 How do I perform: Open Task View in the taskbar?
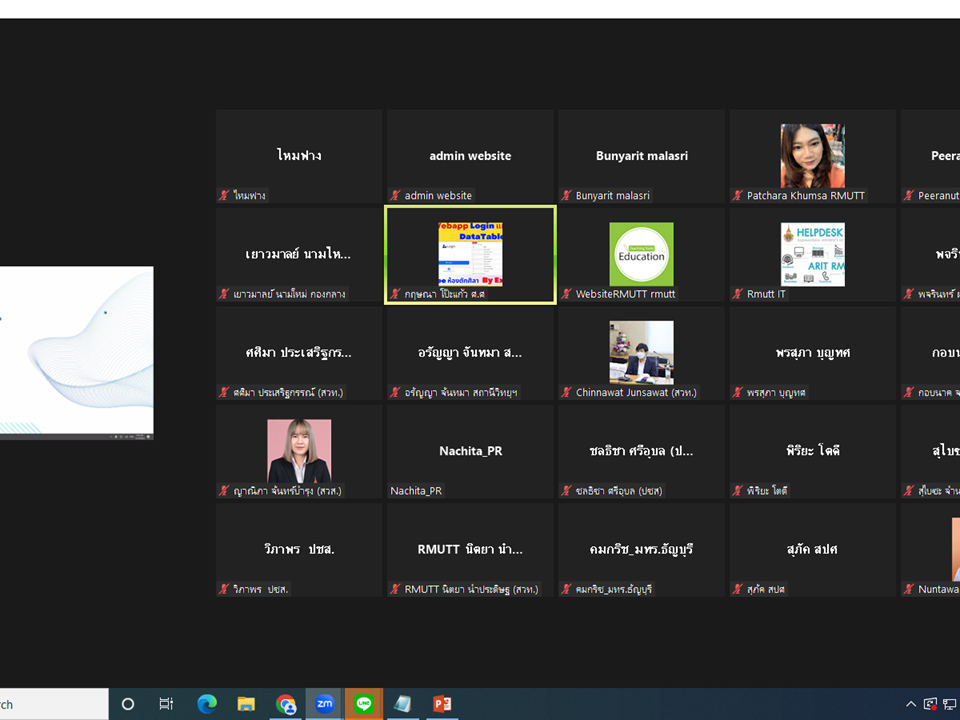tap(166, 704)
